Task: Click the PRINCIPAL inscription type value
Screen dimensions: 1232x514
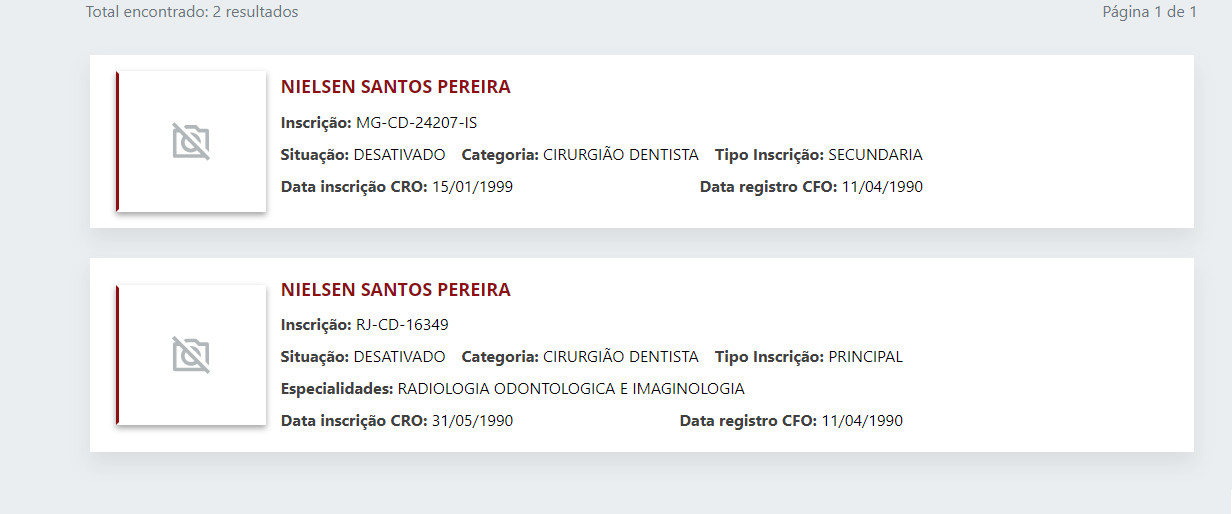Action: (865, 357)
